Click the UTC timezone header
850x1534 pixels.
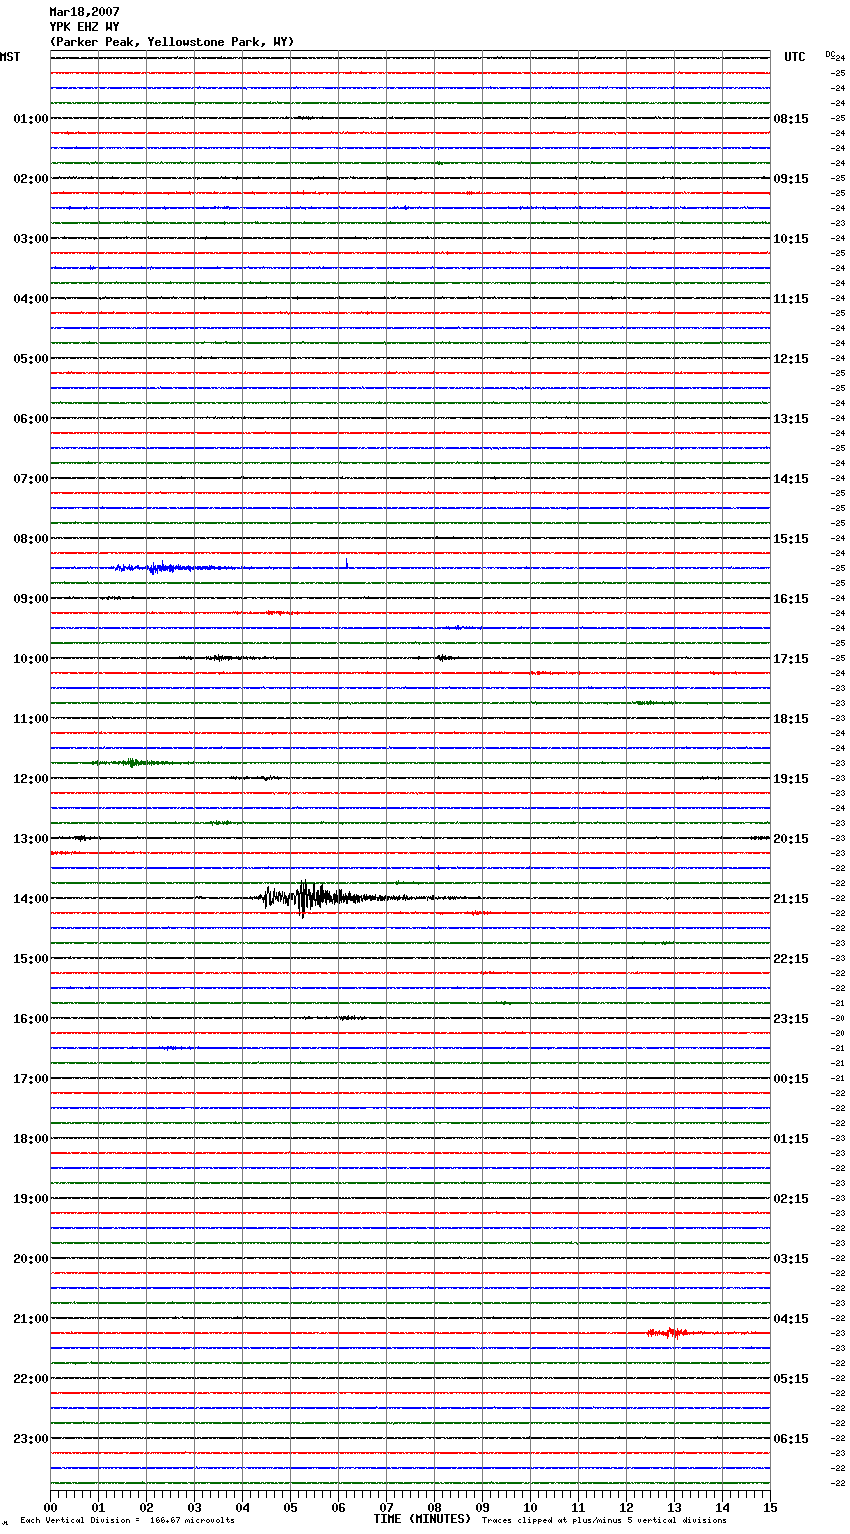pyautogui.click(x=795, y=57)
